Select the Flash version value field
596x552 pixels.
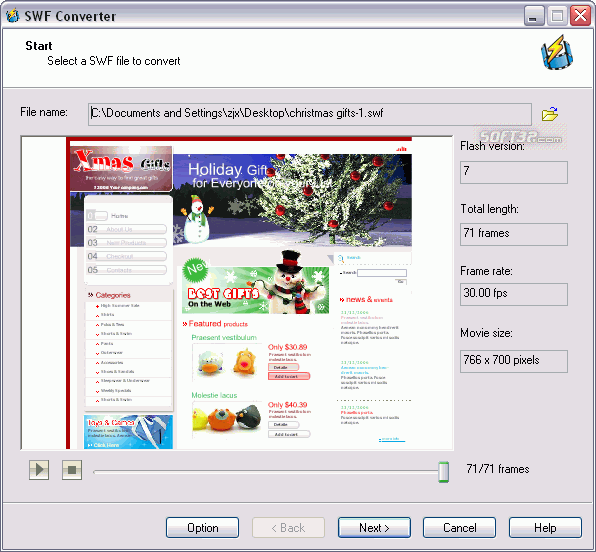[514, 172]
